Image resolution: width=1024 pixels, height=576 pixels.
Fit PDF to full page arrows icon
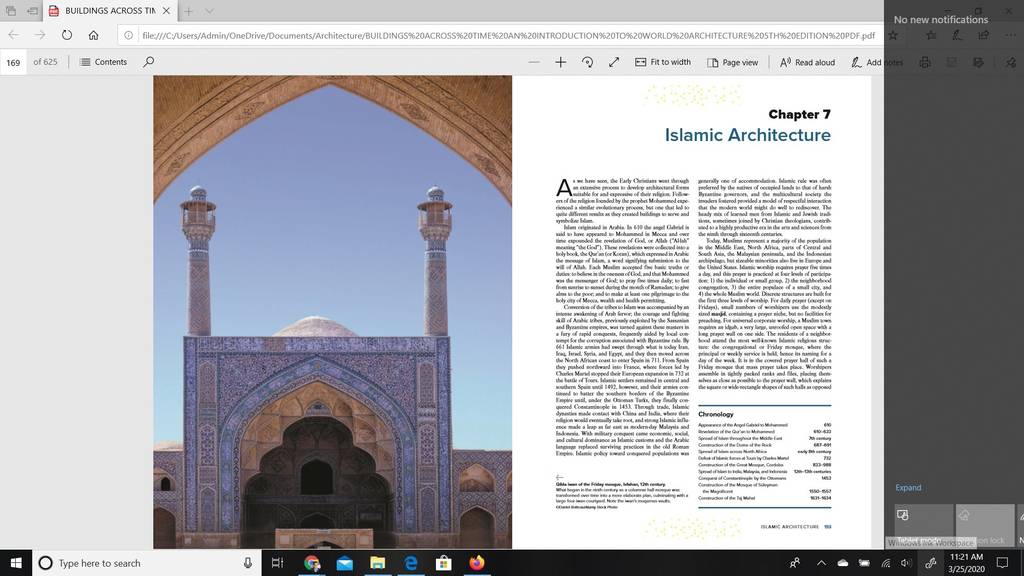tap(614, 62)
